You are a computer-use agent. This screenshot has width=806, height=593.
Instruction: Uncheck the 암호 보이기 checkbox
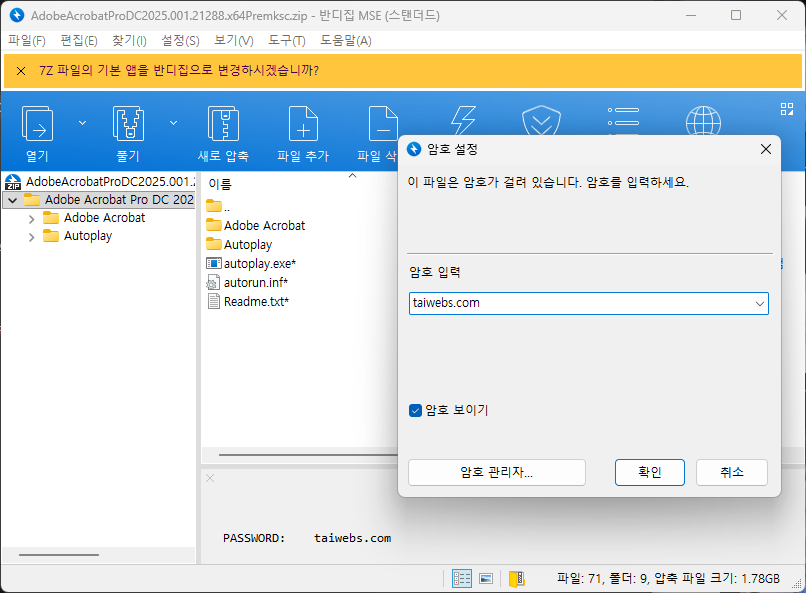point(415,411)
